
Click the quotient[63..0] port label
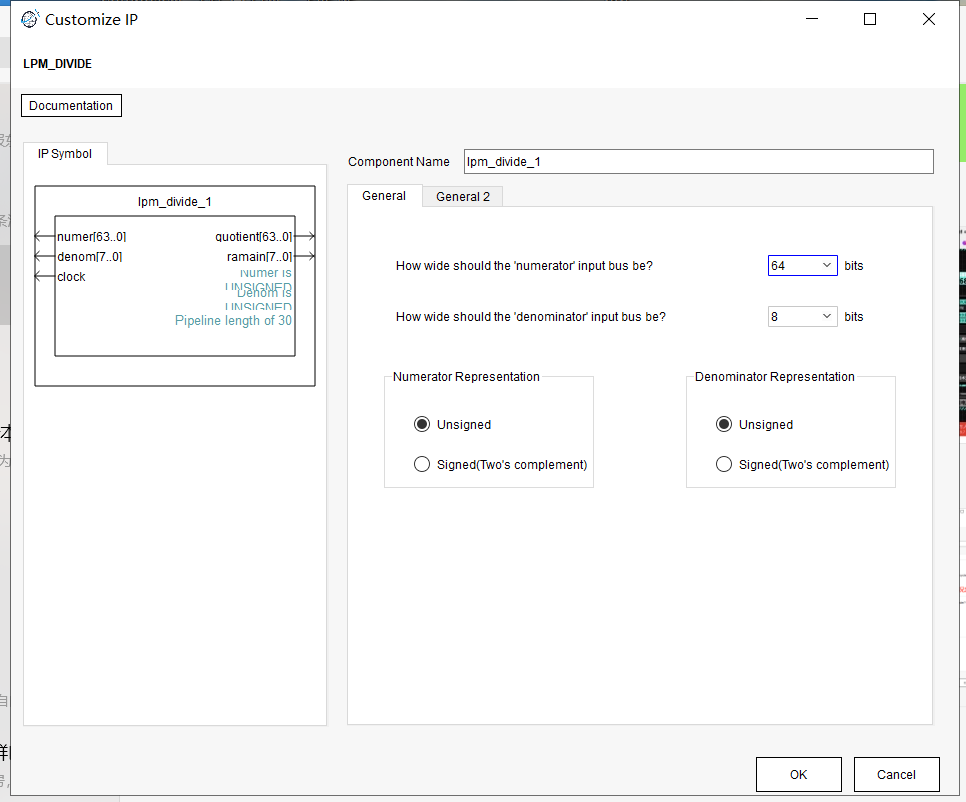(x=253, y=237)
